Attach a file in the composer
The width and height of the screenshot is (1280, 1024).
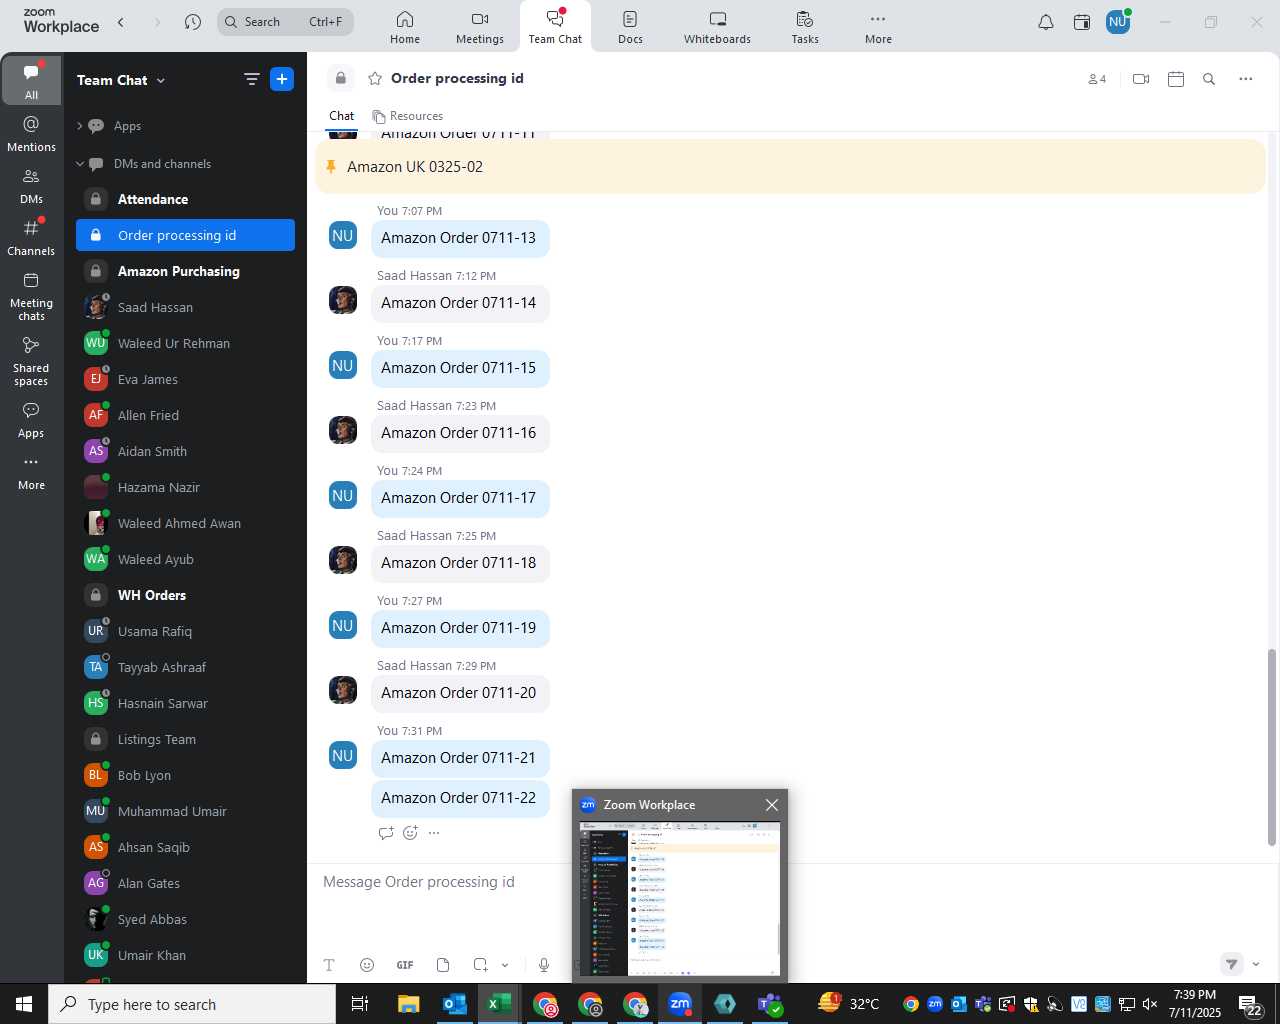point(443,965)
